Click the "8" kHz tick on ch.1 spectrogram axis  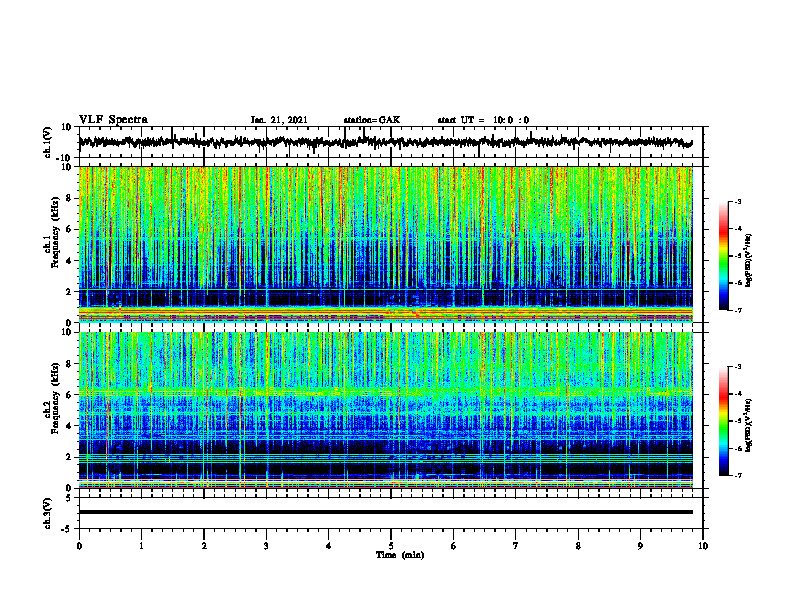point(70,198)
